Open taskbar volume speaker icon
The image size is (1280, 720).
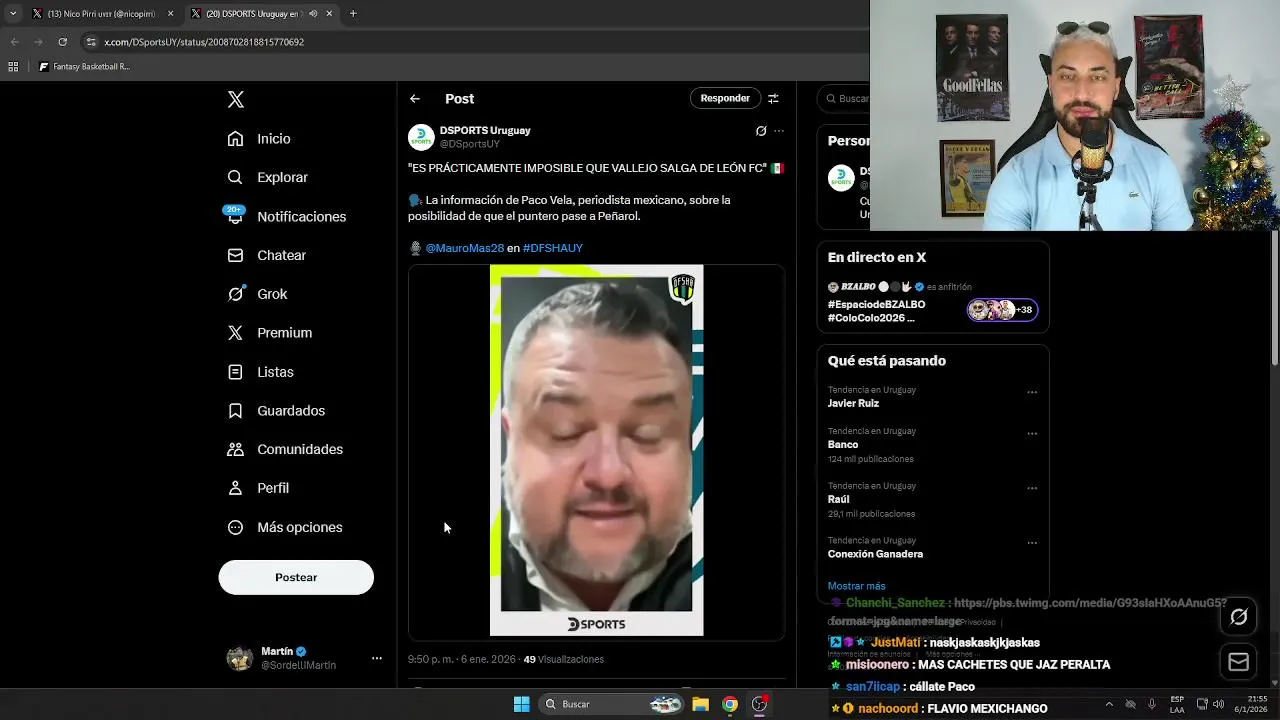[1219, 704]
